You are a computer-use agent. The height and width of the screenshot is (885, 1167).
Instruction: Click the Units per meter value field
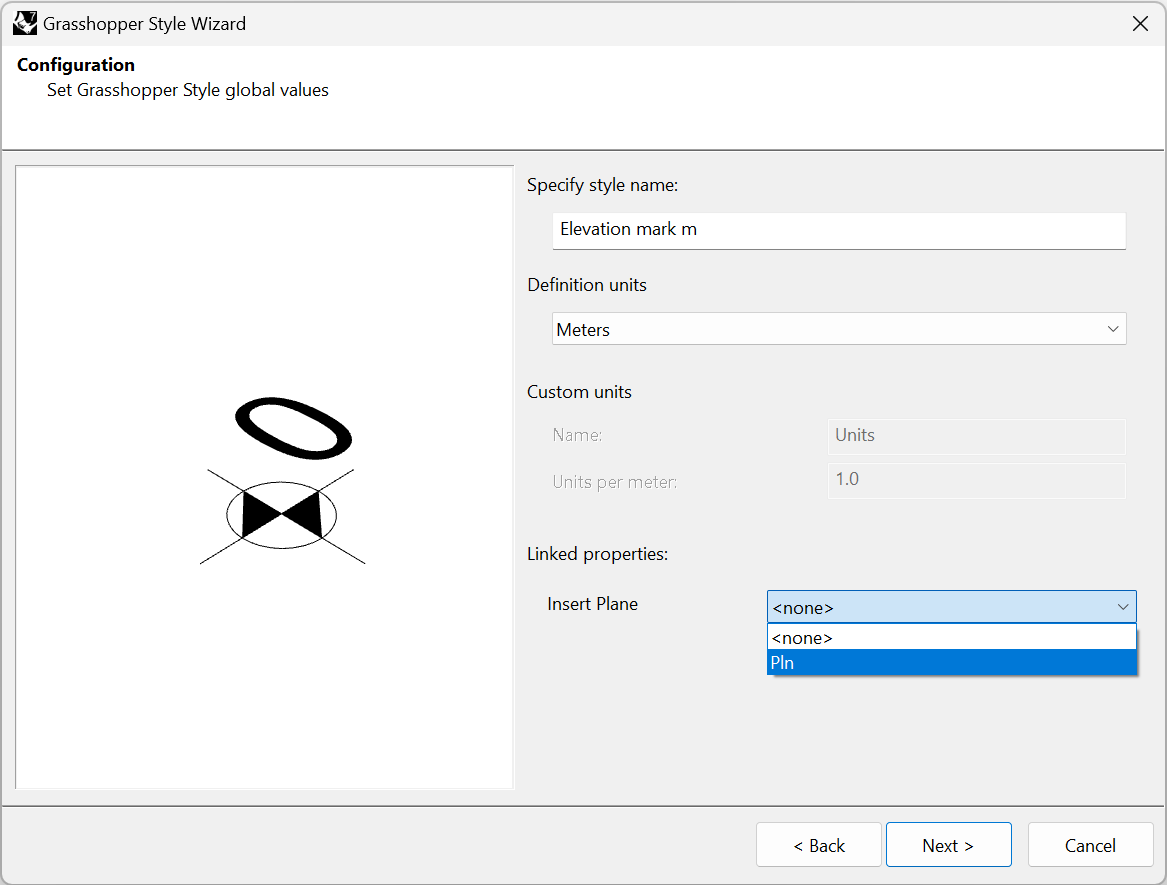[x=976, y=480]
